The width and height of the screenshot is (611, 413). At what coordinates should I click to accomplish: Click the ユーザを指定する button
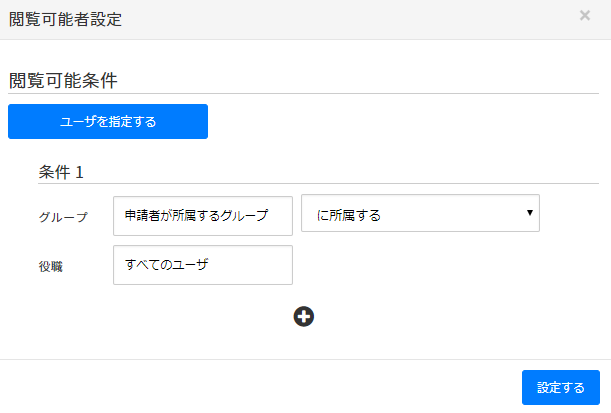click(x=108, y=122)
